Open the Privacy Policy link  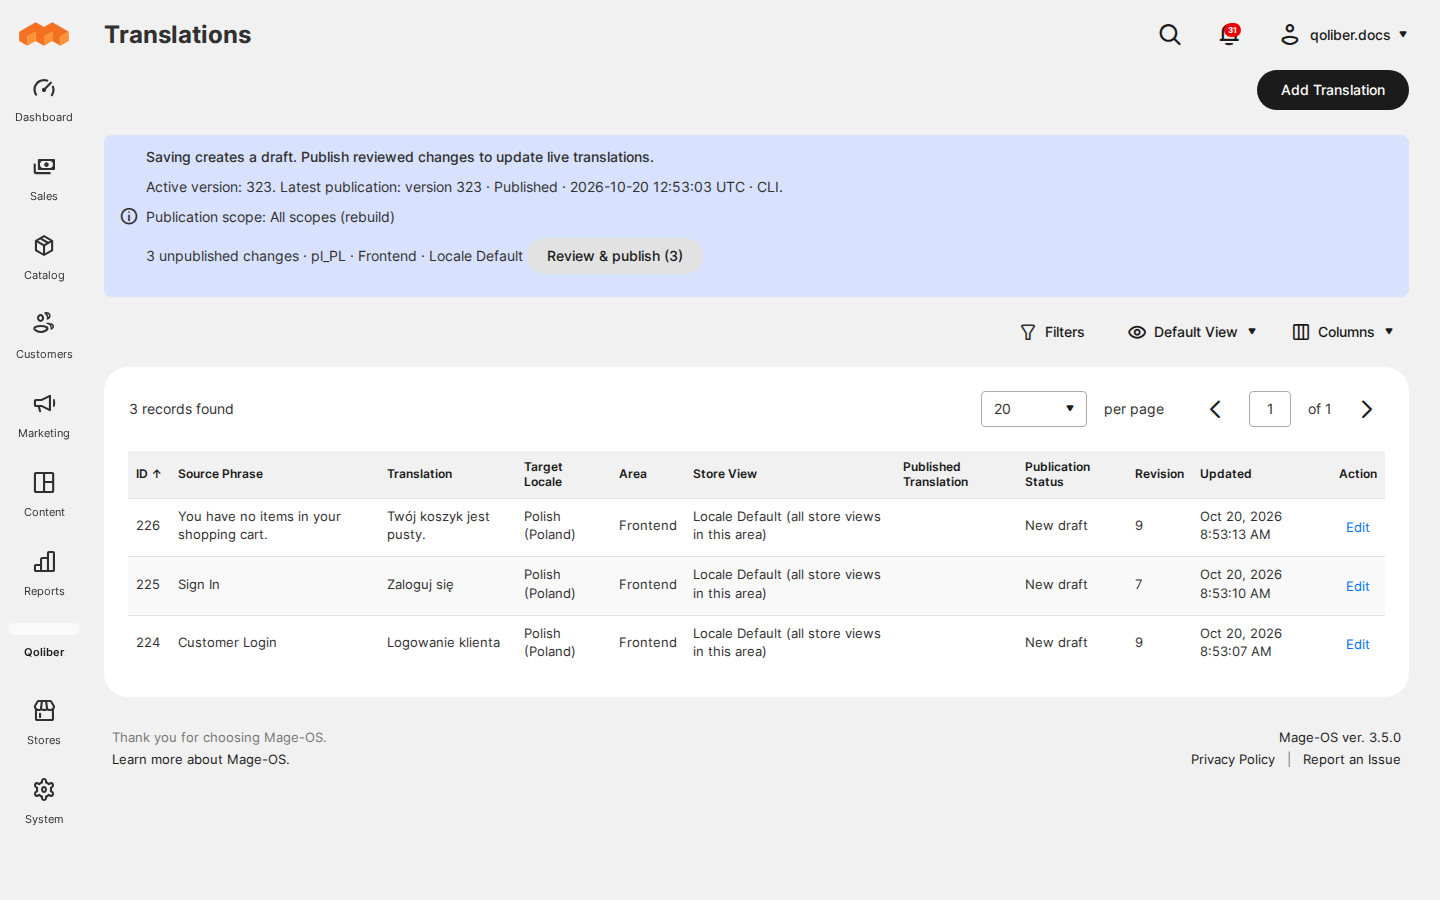tap(1233, 759)
